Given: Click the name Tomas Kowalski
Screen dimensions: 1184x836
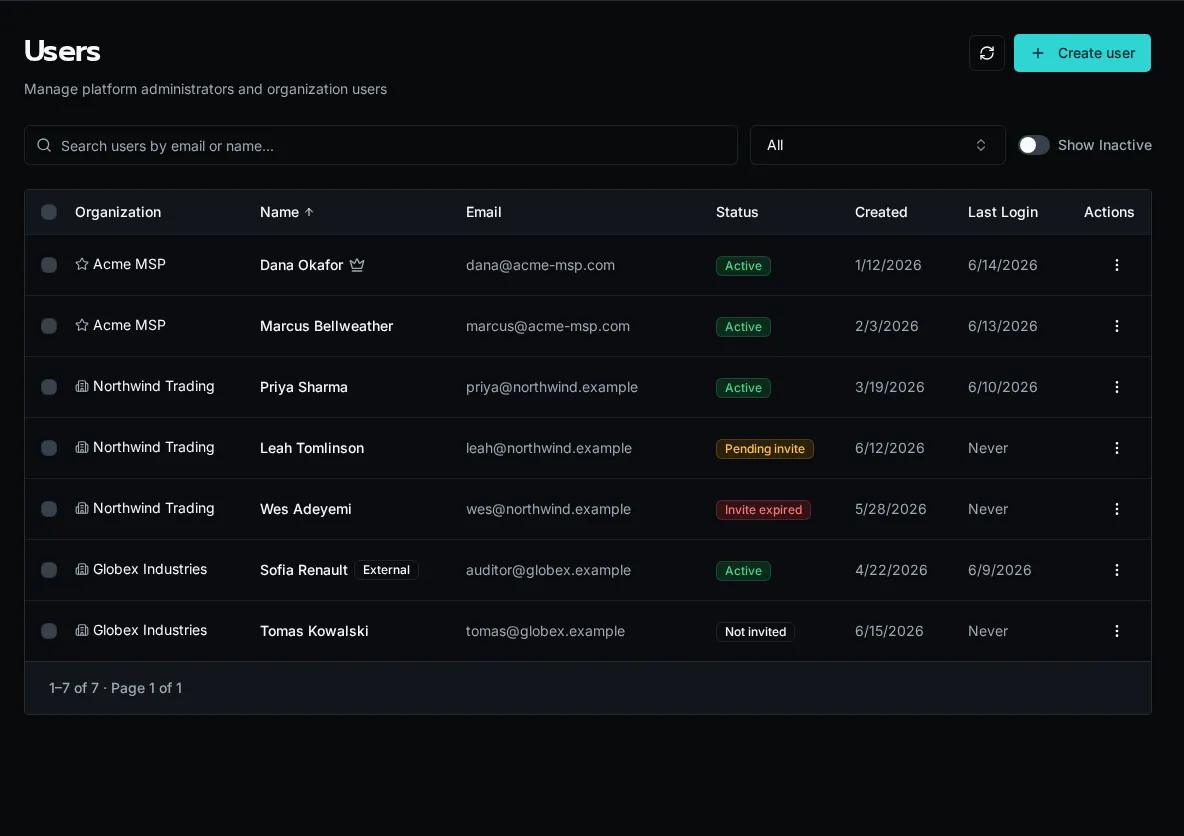Looking at the screenshot, I should pyautogui.click(x=314, y=631).
